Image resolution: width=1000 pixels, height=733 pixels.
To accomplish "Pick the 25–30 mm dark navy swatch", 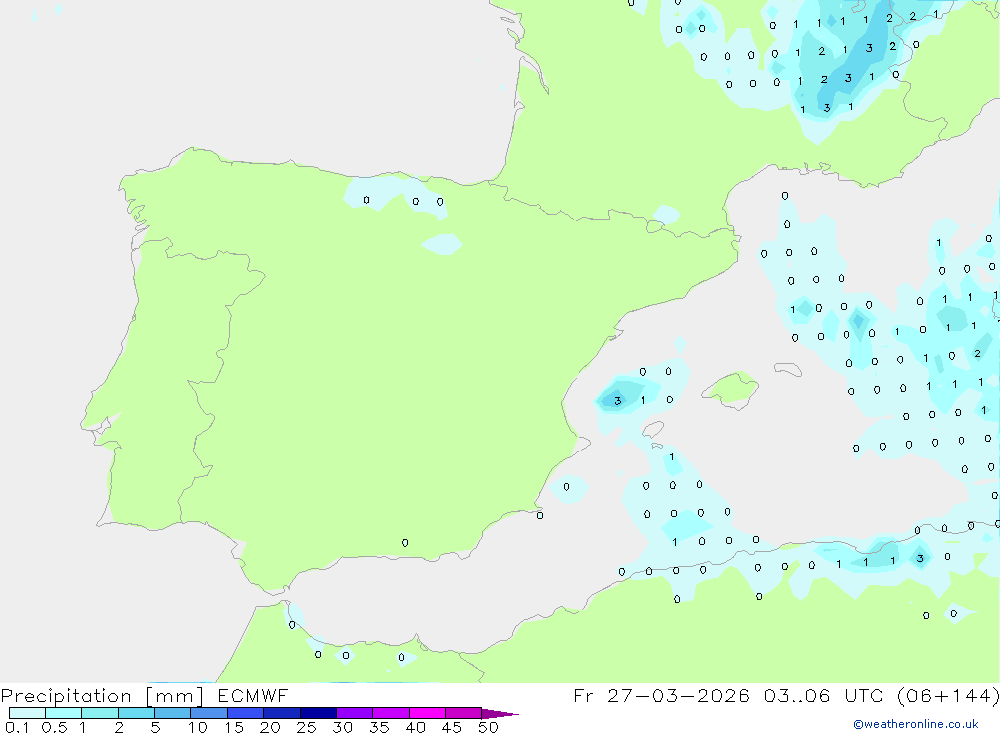I will [318, 713].
